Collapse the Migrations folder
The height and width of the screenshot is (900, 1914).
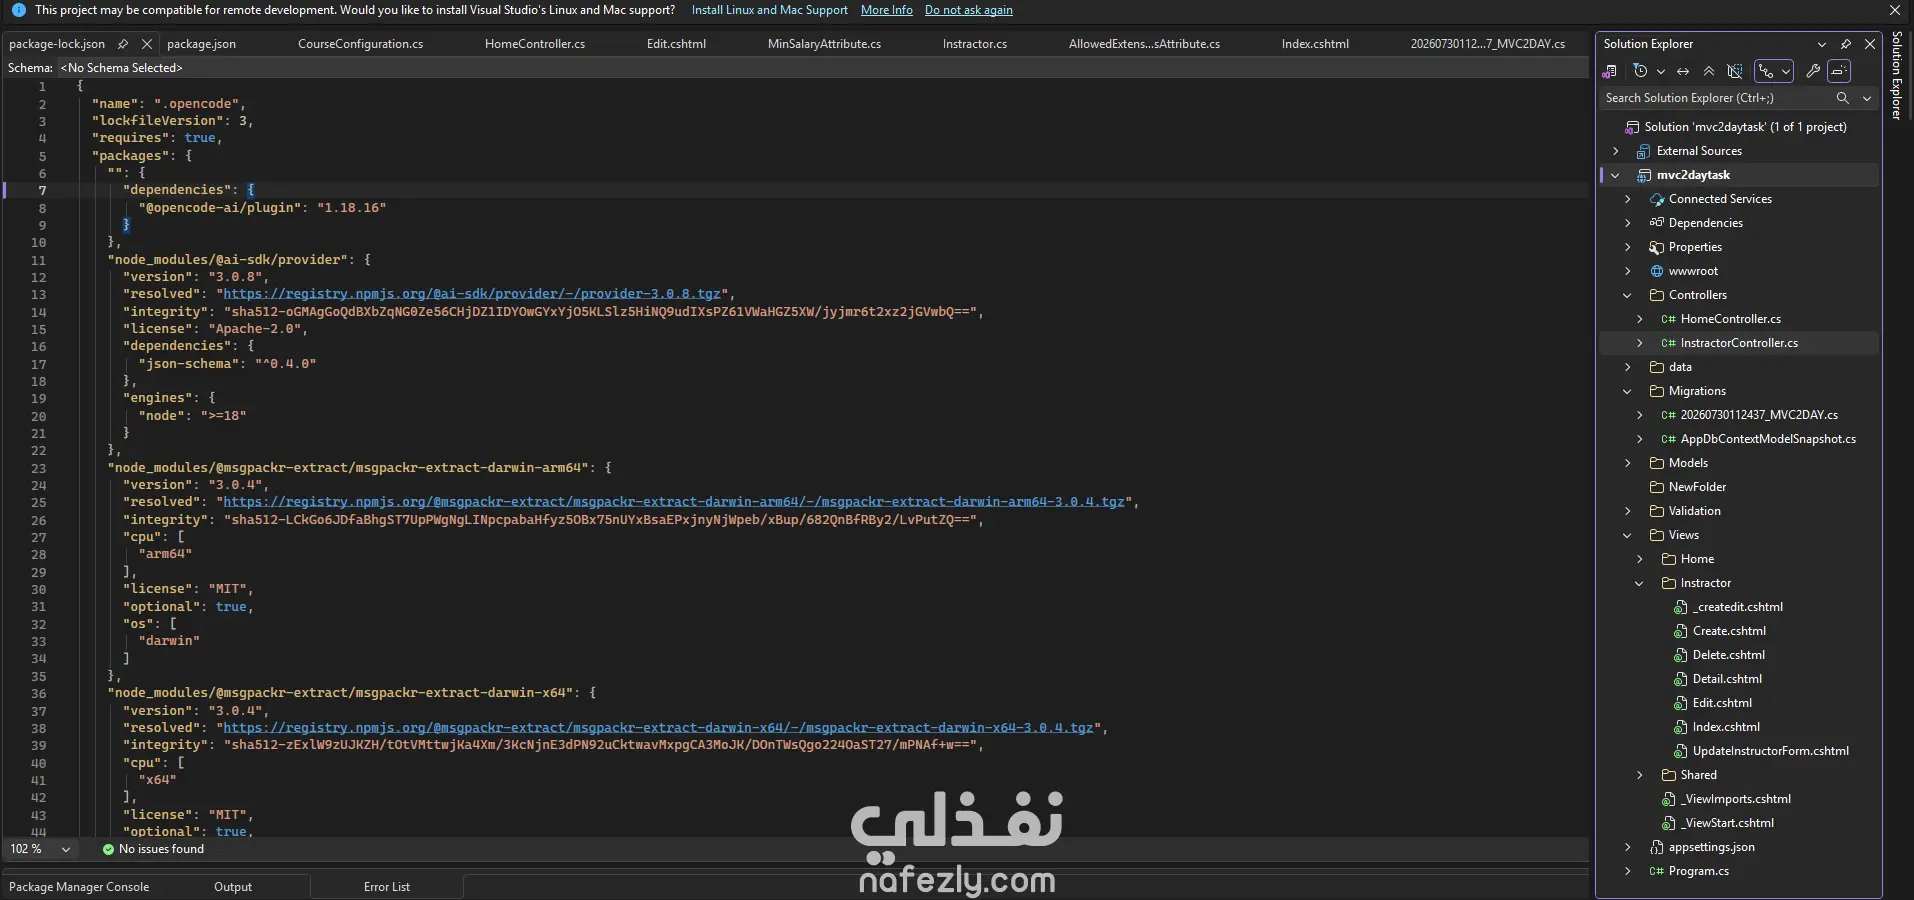[1628, 391]
